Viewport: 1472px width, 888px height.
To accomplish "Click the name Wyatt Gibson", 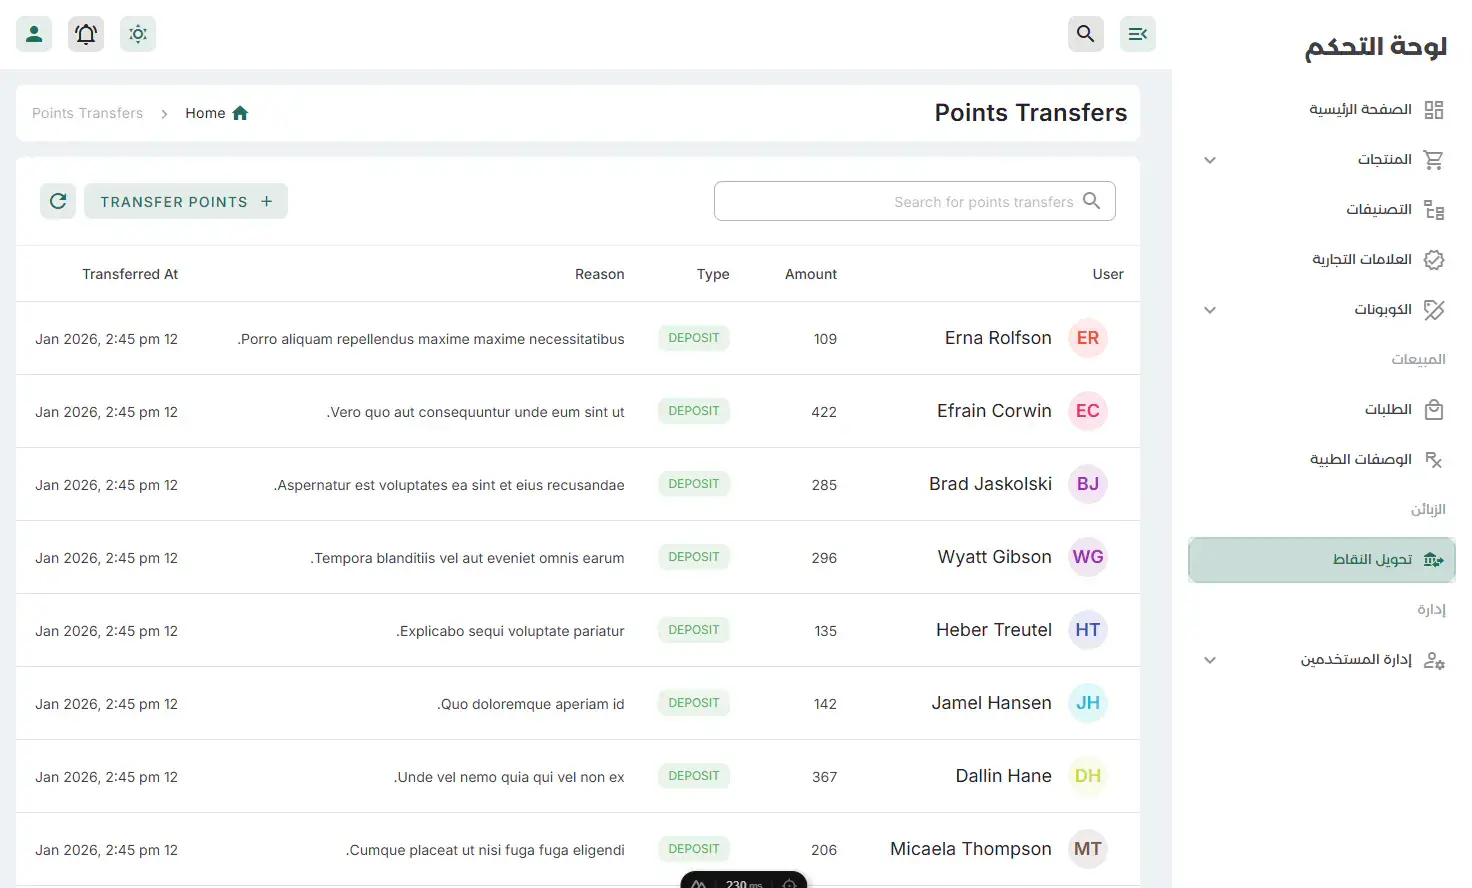I will coord(995,557).
